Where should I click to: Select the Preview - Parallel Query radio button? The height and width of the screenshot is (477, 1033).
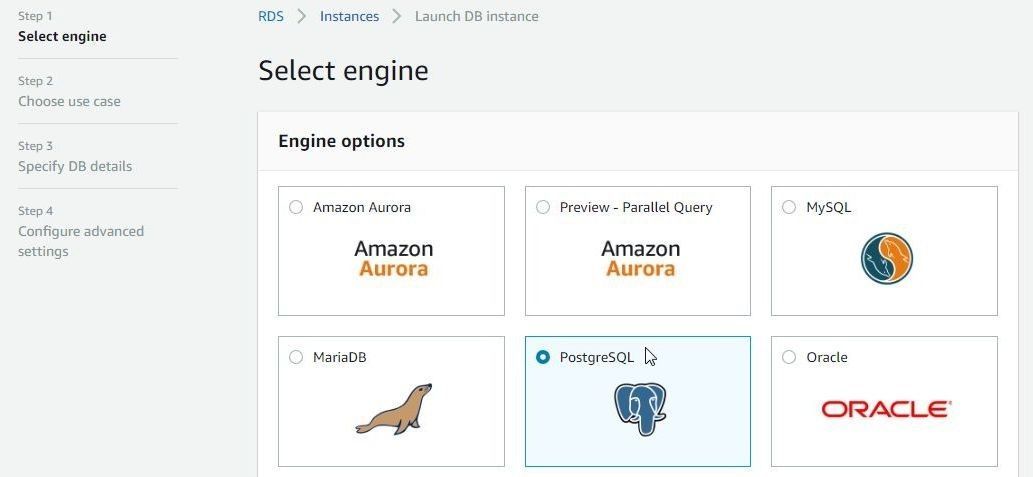pyautogui.click(x=543, y=207)
